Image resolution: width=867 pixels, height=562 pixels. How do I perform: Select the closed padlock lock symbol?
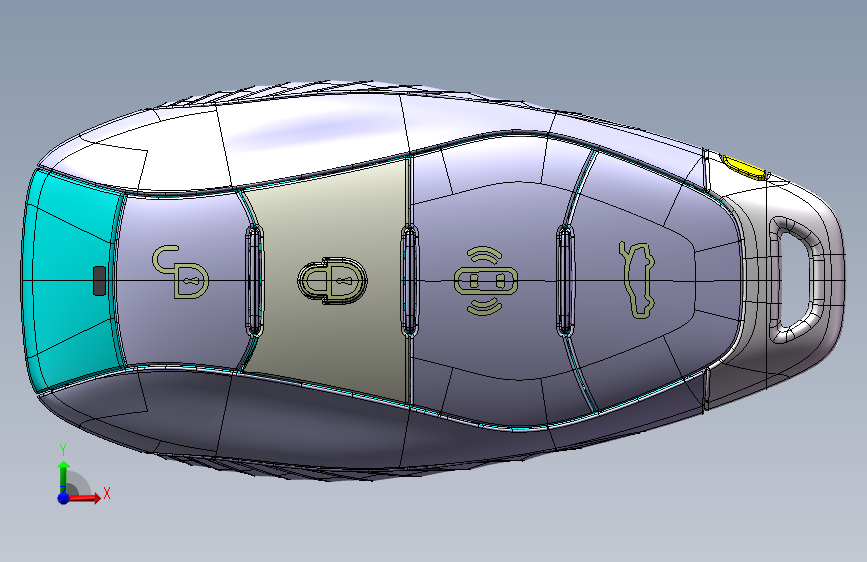click(x=332, y=280)
